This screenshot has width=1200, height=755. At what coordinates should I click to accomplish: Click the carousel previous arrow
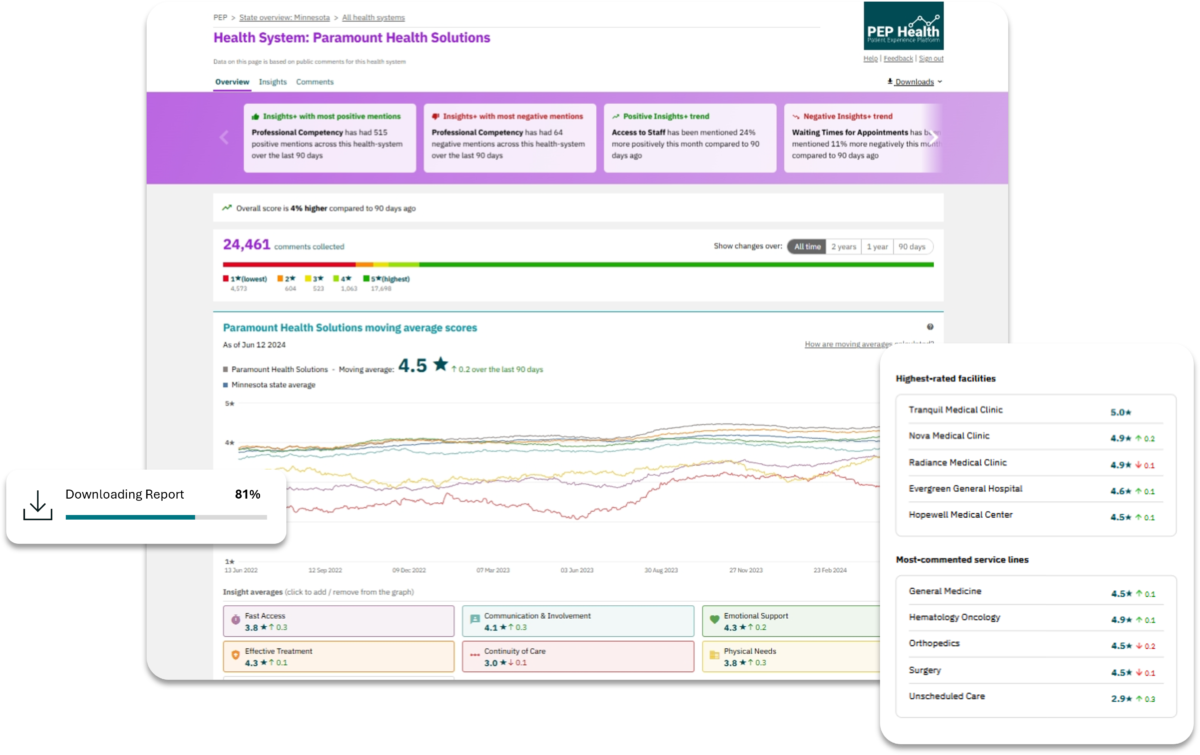[x=224, y=138]
